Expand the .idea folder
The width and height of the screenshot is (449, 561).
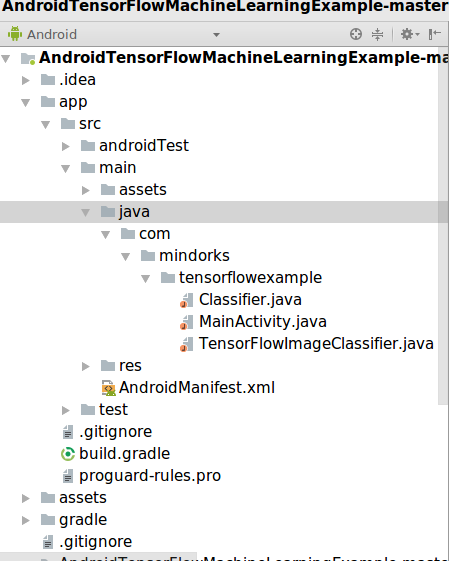(26, 80)
